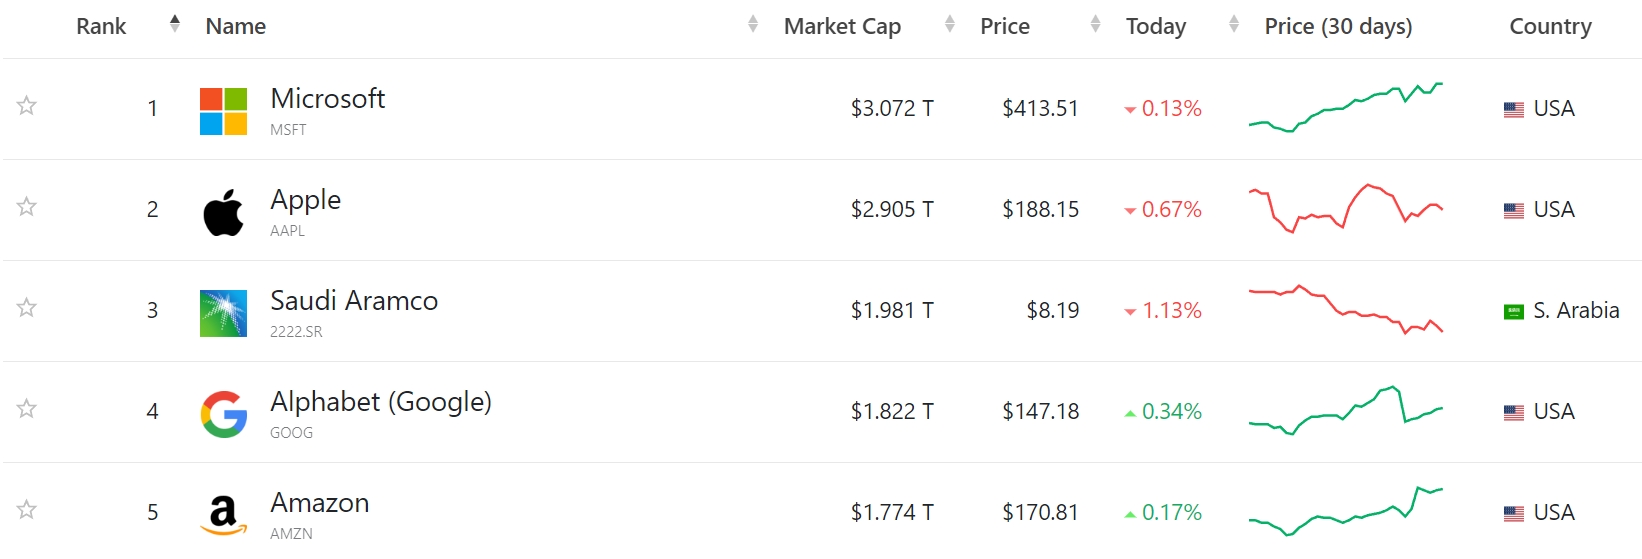Image resolution: width=1642 pixels, height=559 pixels.
Task: Click the USA flag beside Microsoft
Action: coord(1514,110)
